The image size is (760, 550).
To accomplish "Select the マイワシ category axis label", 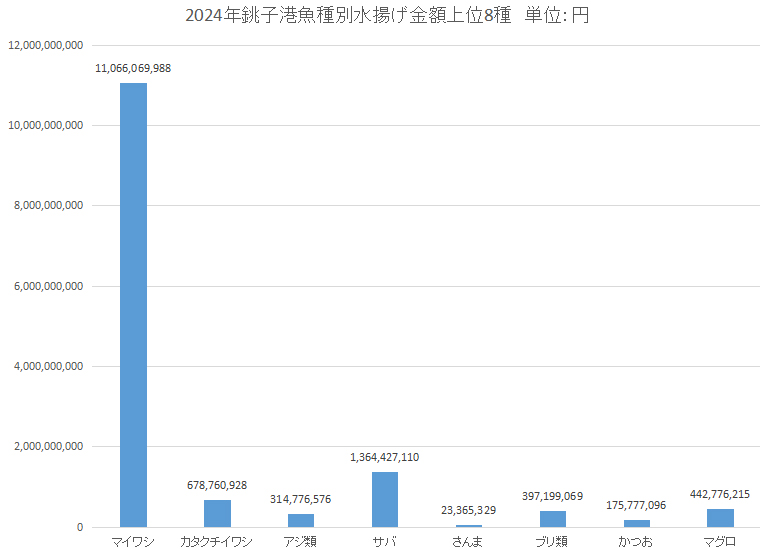I will pos(133,541).
